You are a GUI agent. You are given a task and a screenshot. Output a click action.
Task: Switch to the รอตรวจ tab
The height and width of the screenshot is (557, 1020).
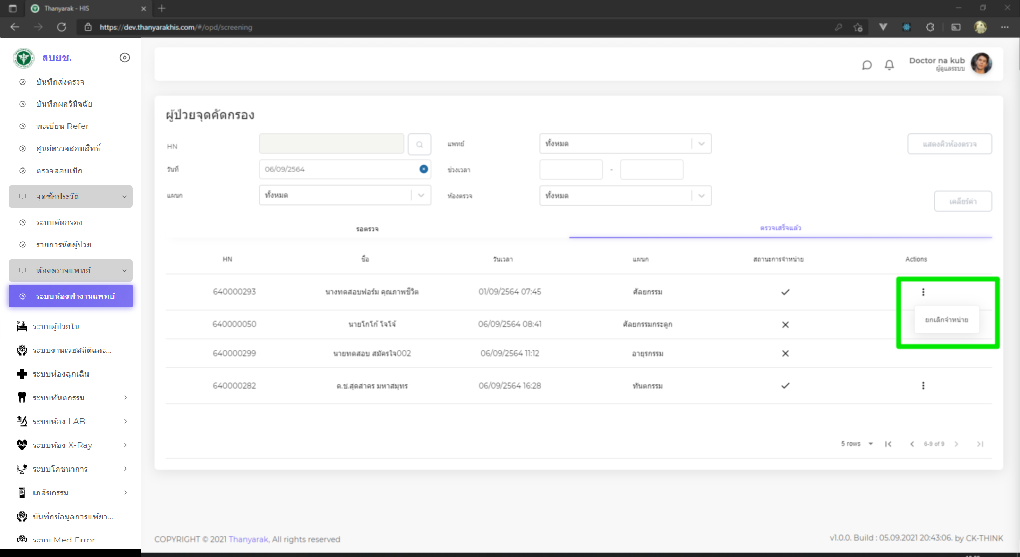click(x=367, y=229)
